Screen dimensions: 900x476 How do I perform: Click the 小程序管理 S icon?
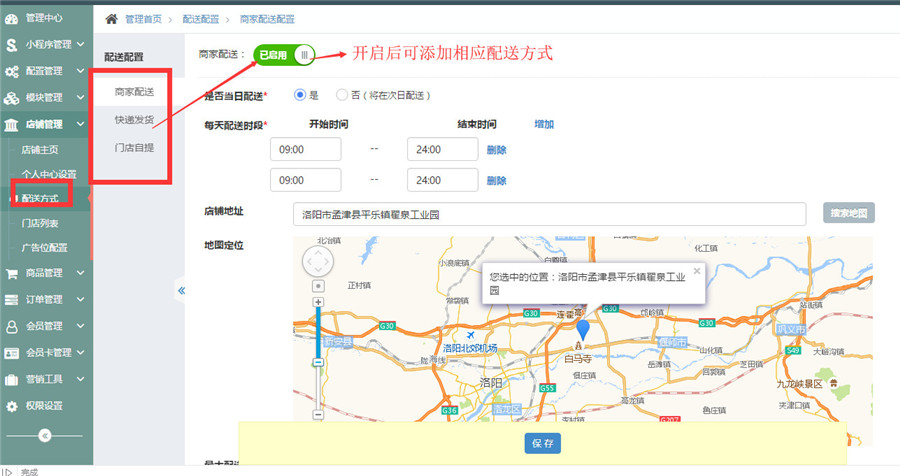click(11, 45)
